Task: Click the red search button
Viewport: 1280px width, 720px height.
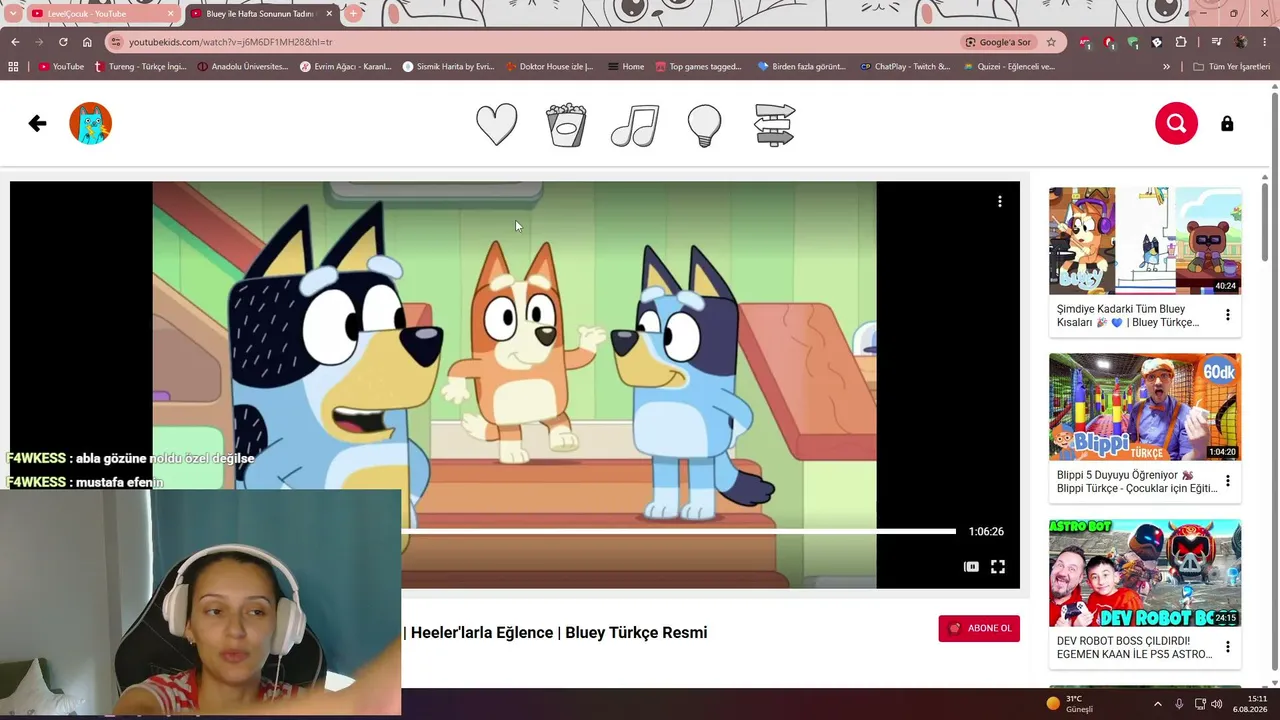Action: (1176, 123)
